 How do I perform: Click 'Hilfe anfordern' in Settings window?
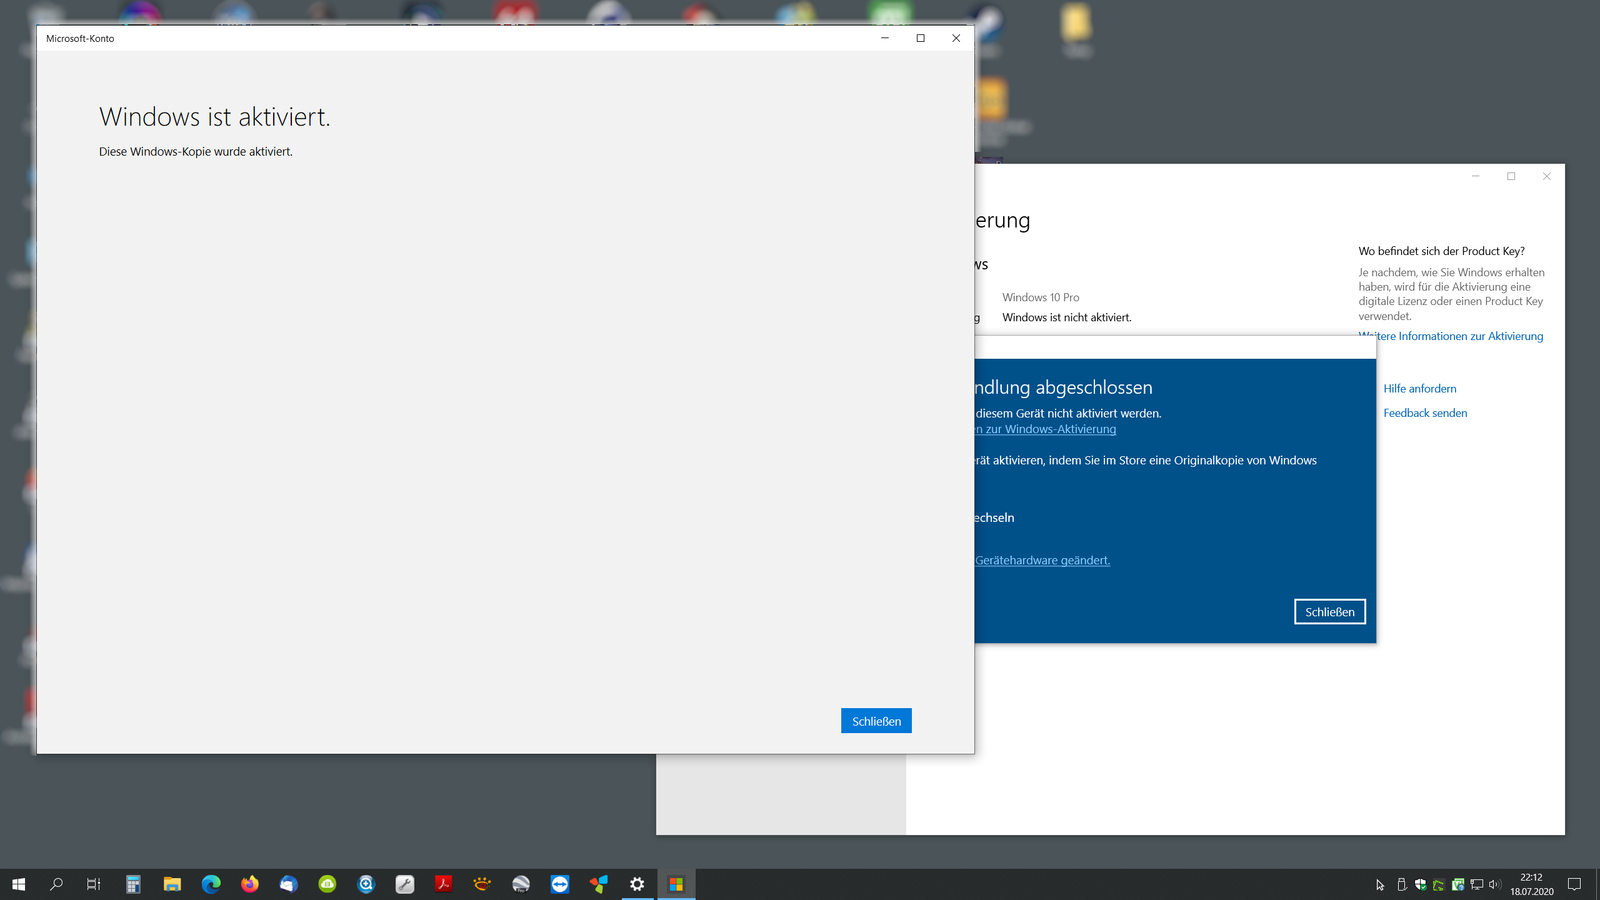[x=1420, y=389]
